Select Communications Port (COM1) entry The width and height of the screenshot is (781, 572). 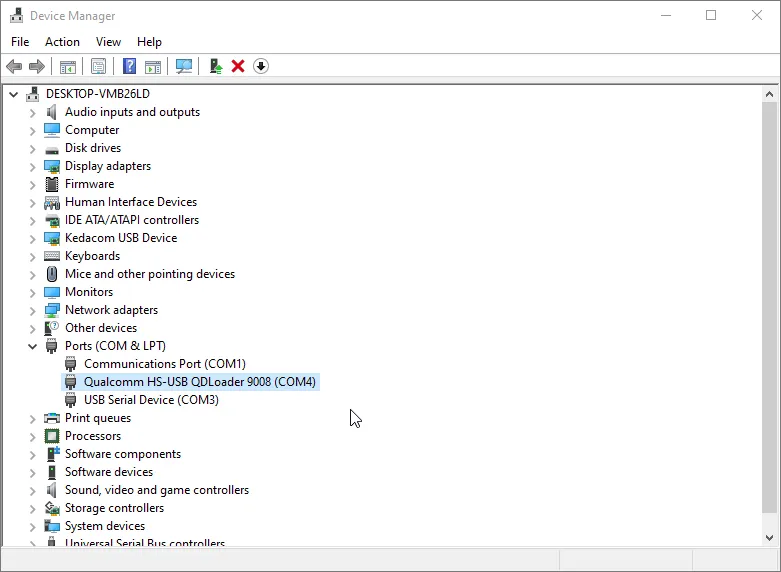164,364
